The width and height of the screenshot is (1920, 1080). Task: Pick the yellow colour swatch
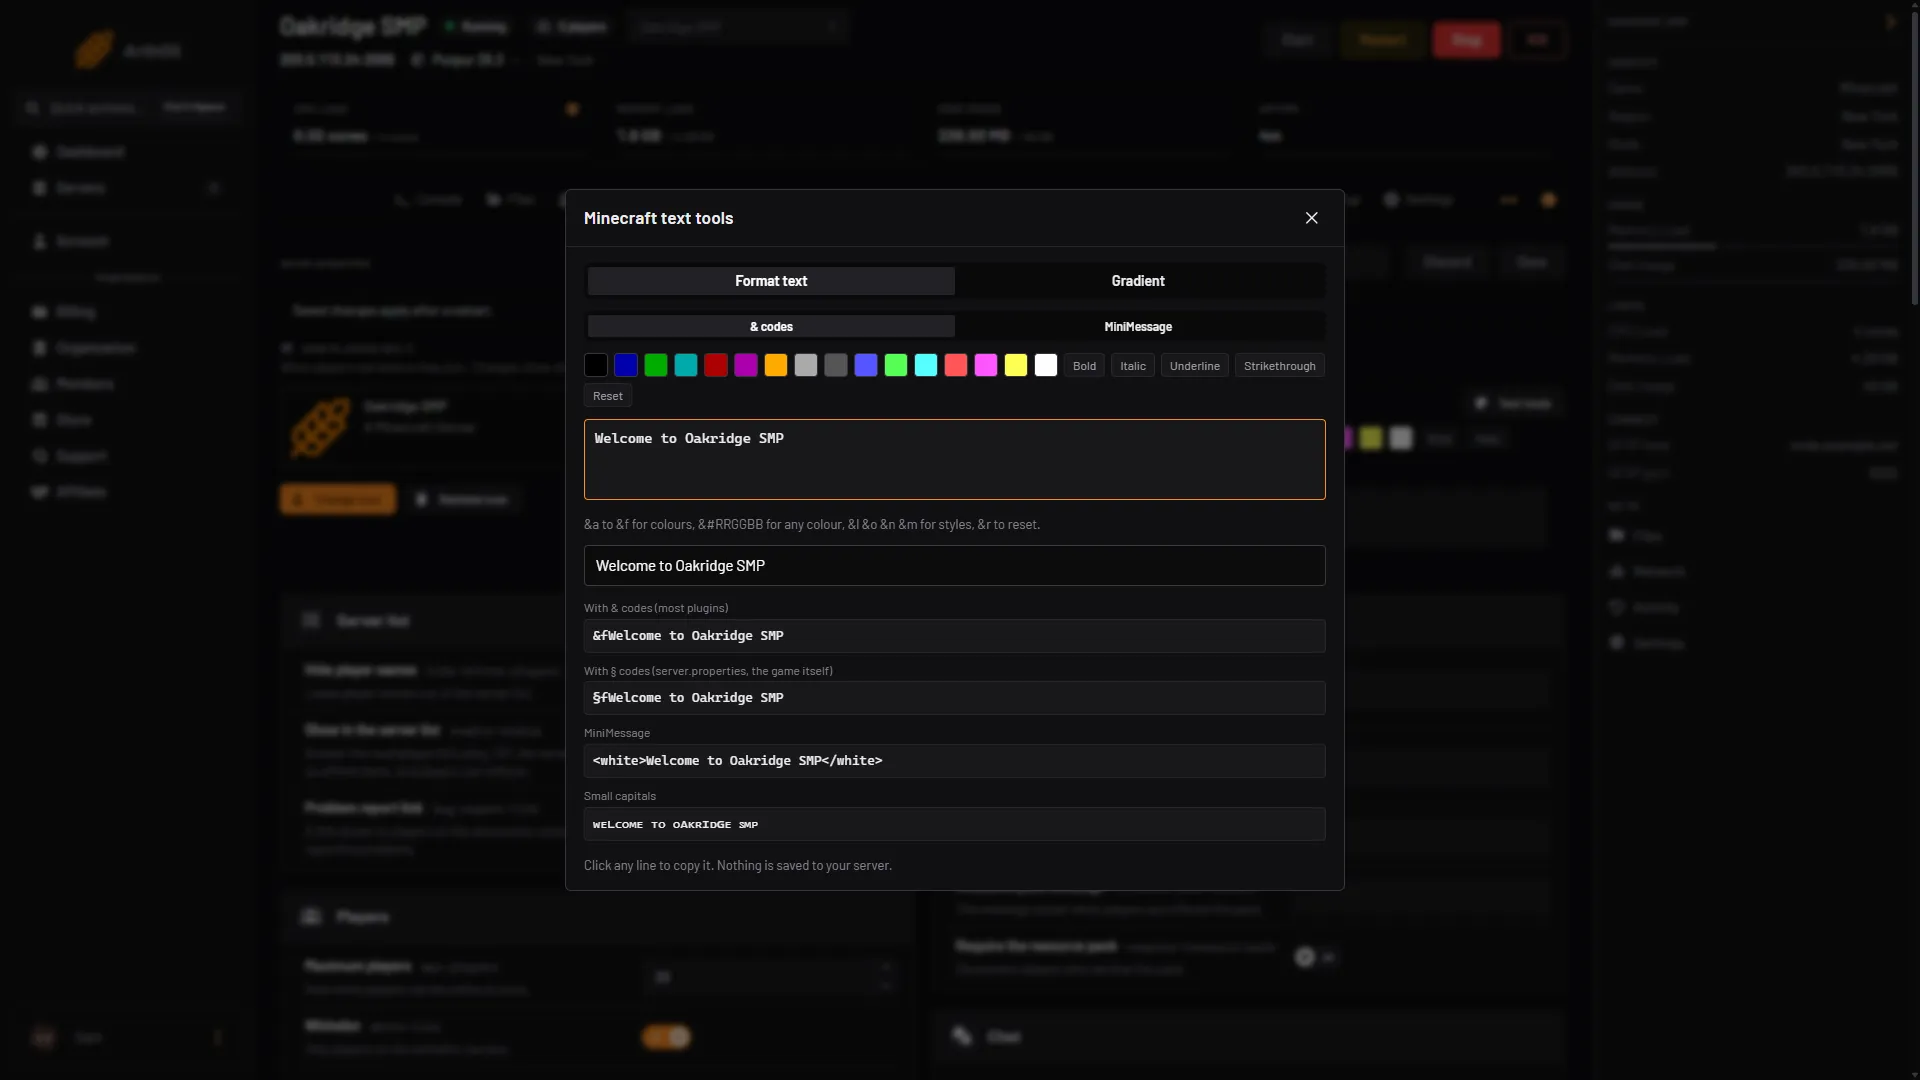(1016, 366)
